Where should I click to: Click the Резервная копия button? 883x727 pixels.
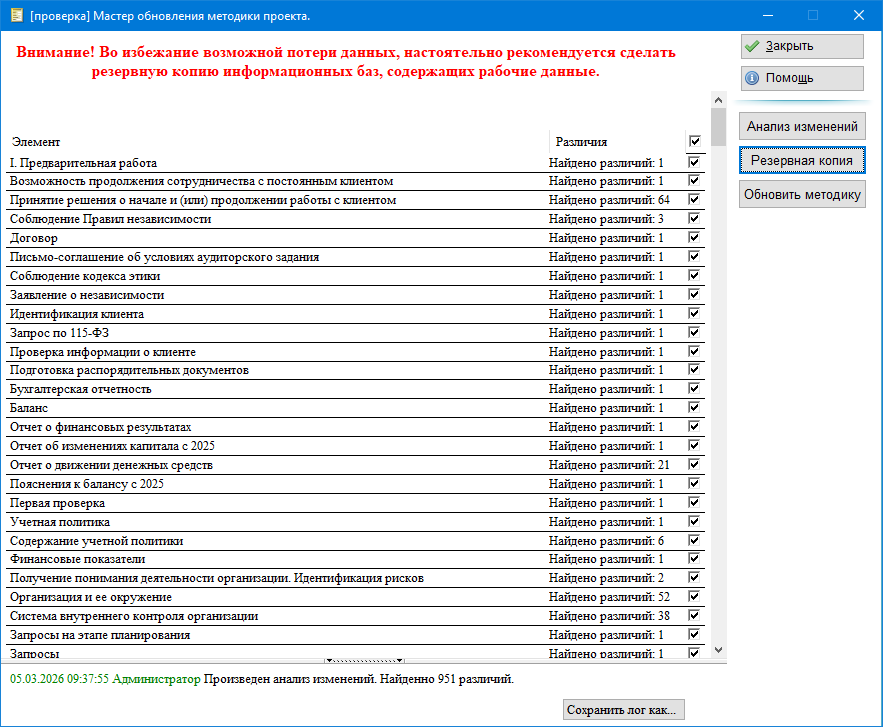(801, 160)
